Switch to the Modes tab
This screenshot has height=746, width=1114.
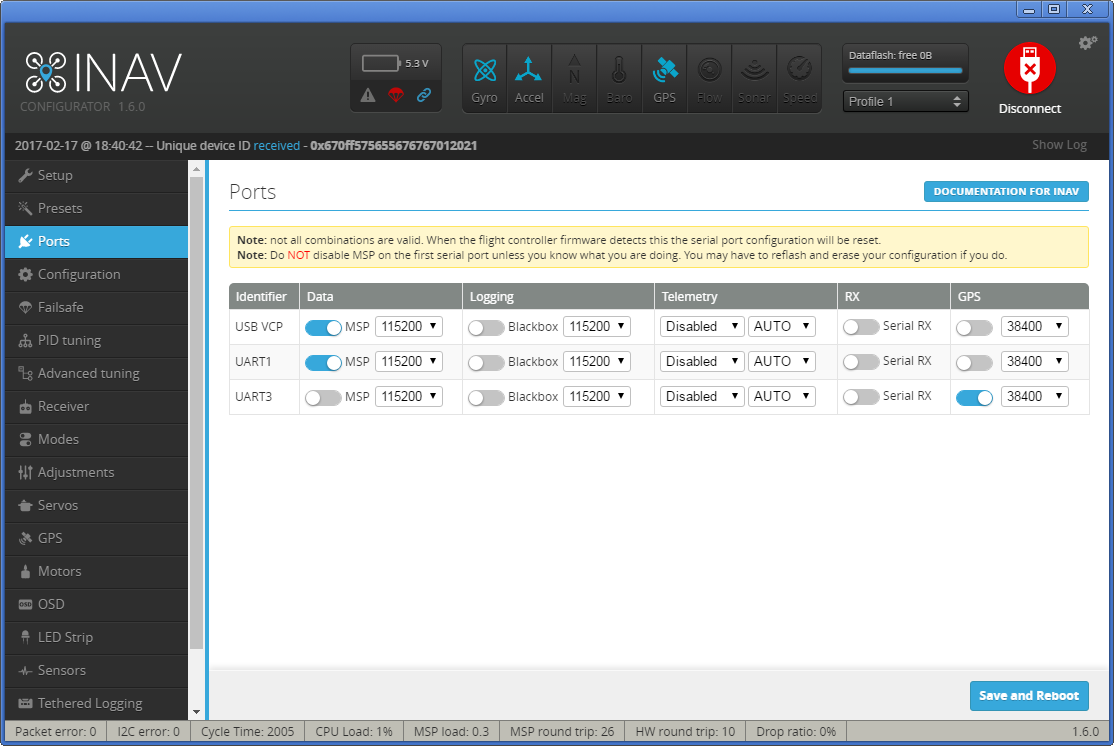(97, 439)
